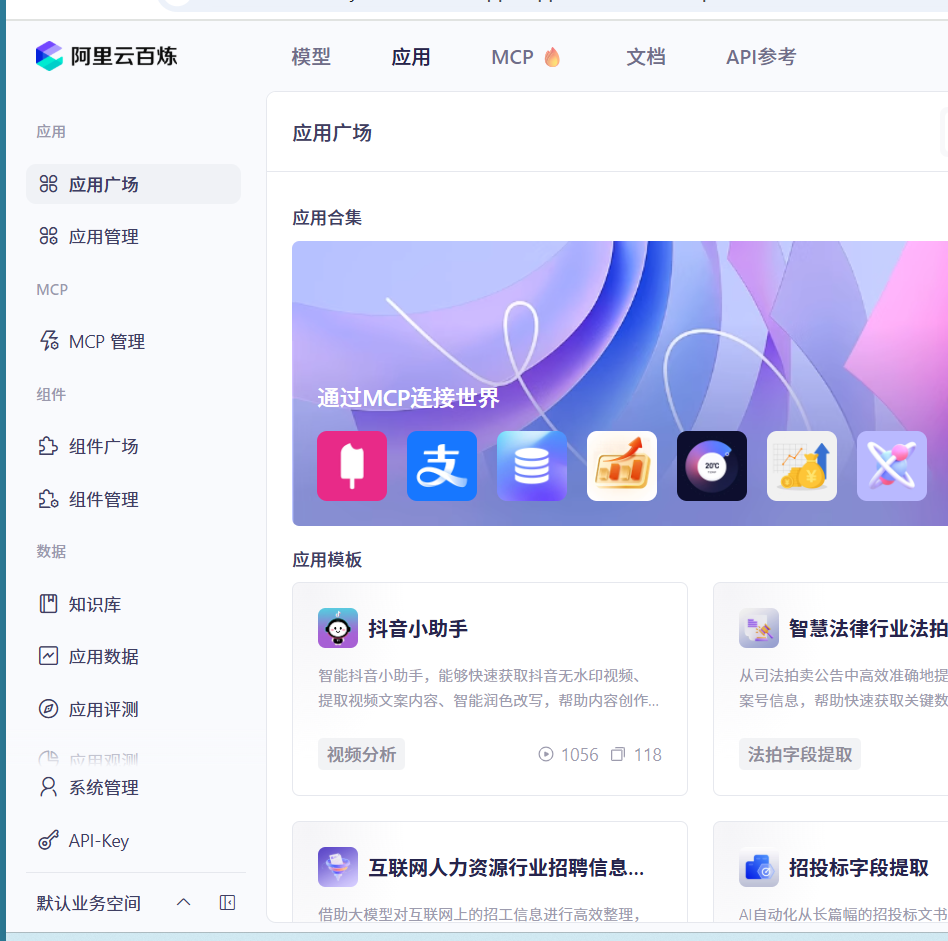Click the API-Key key icon
Image resolution: width=948 pixels, height=941 pixels.
(48, 840)
